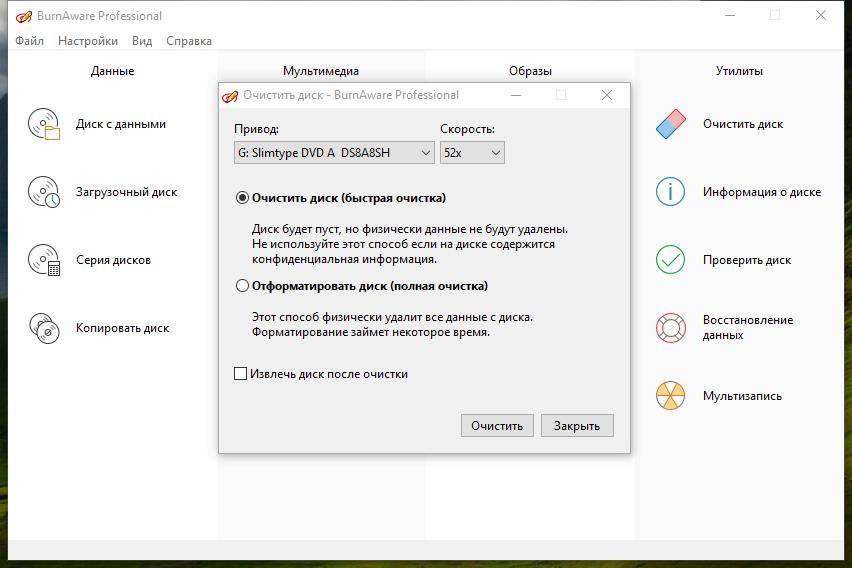Click the Data disc icon
Image resolution: width=852 pixels, height=568 pixels.
(44, 124)
